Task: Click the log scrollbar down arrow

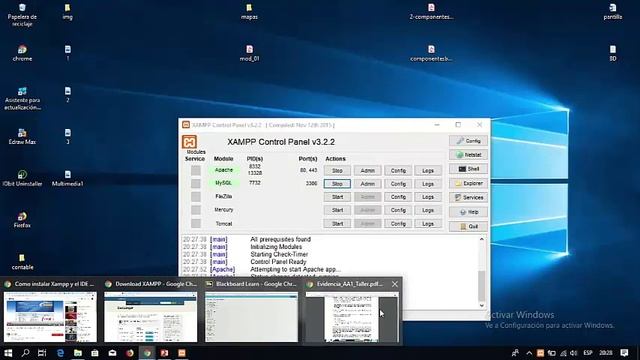Action: (482, 305)
